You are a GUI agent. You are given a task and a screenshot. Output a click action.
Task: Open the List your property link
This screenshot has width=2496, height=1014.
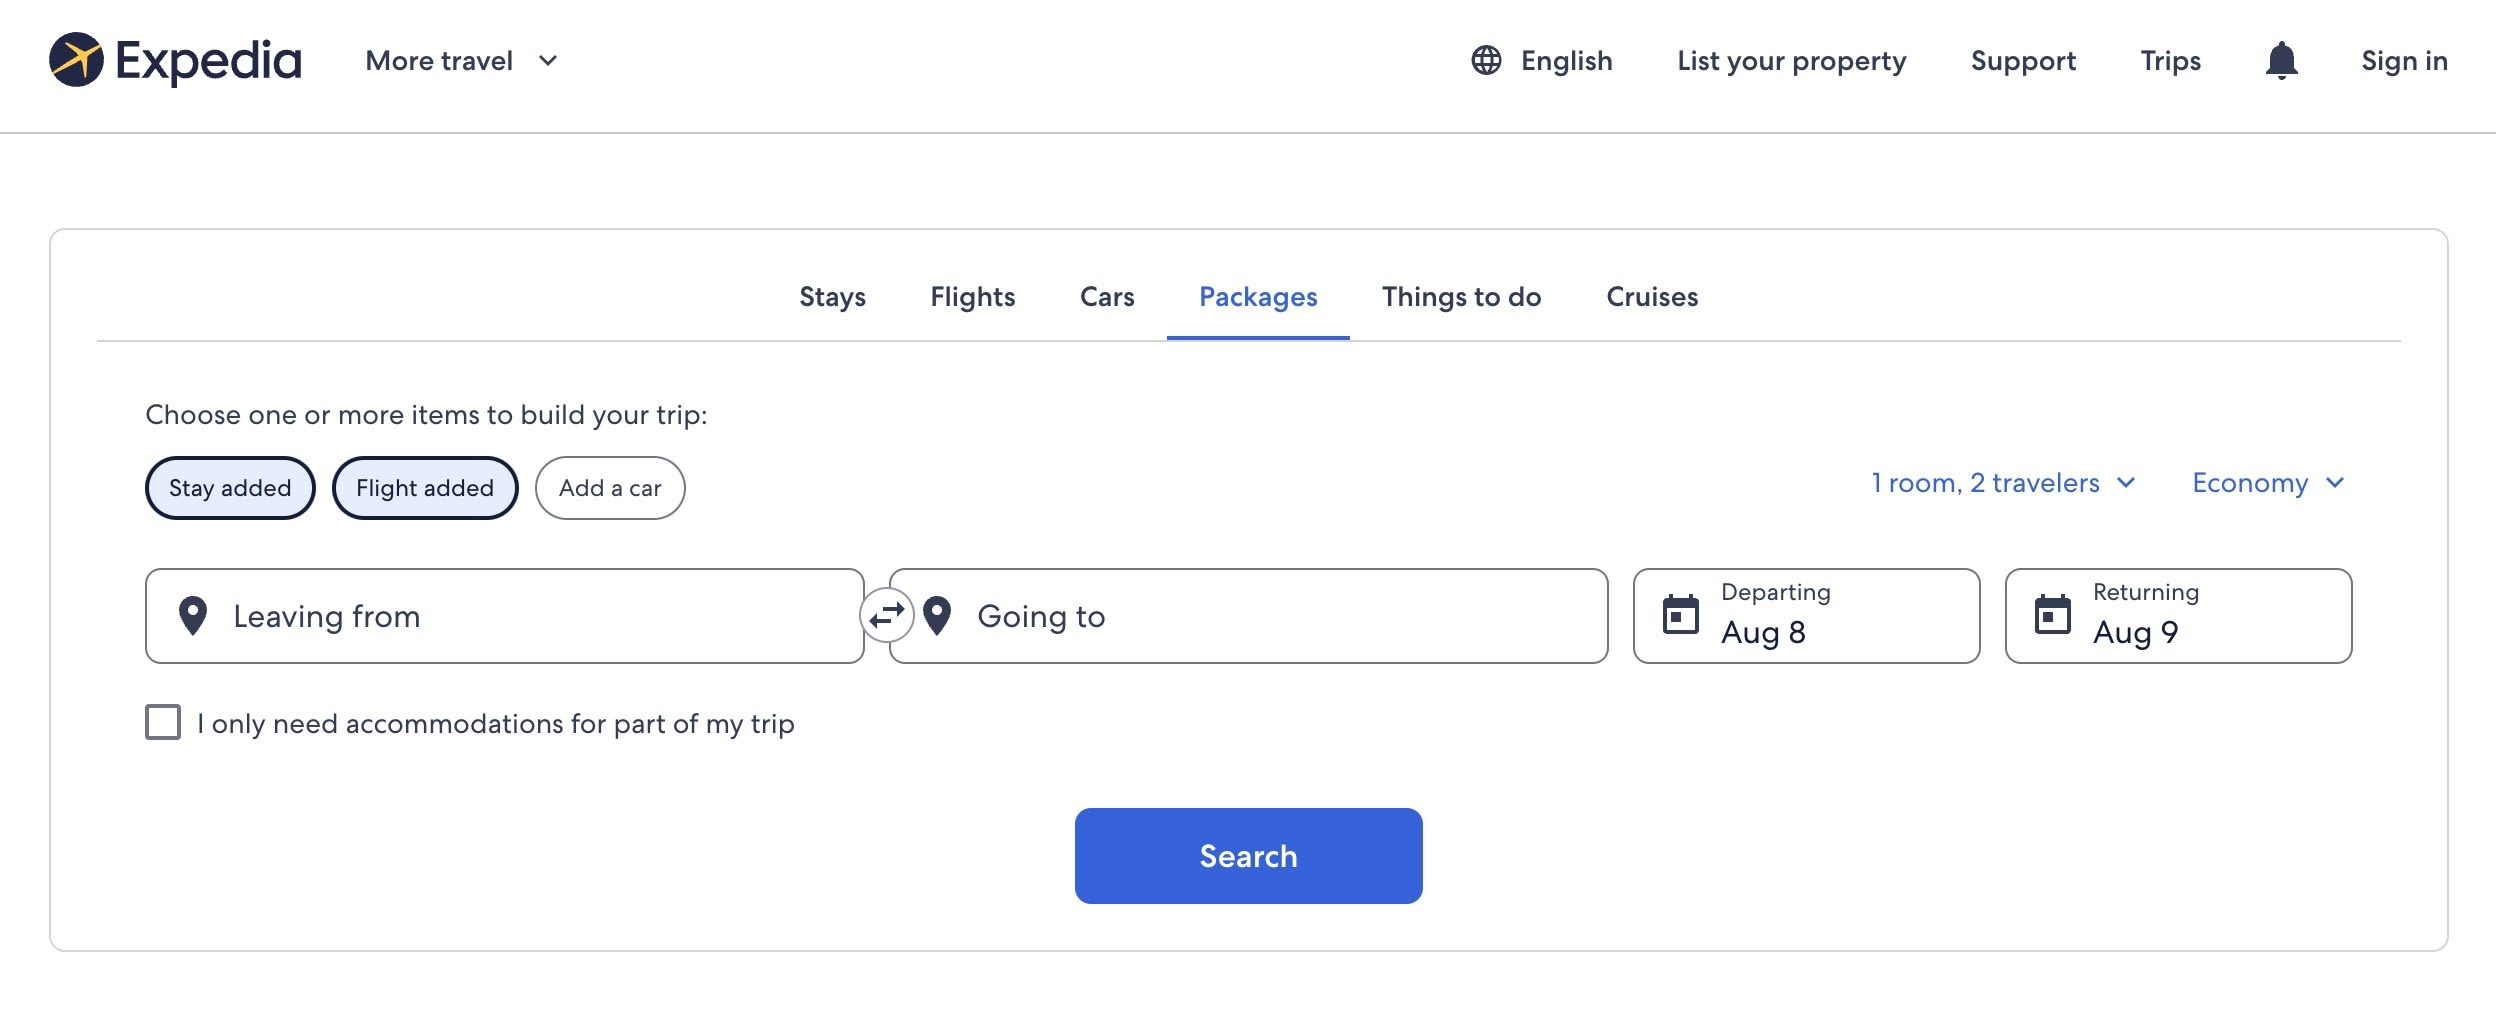pos(1791,61)
